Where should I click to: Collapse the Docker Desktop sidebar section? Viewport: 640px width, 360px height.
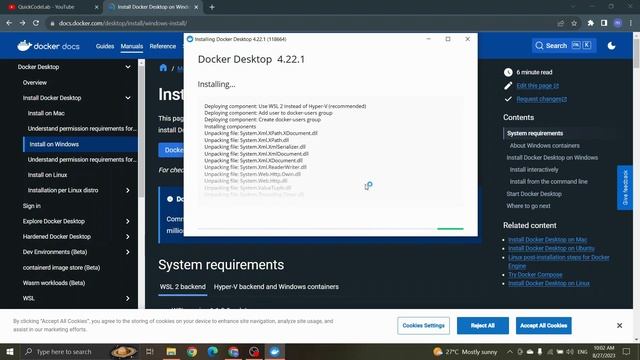(128, 67)
